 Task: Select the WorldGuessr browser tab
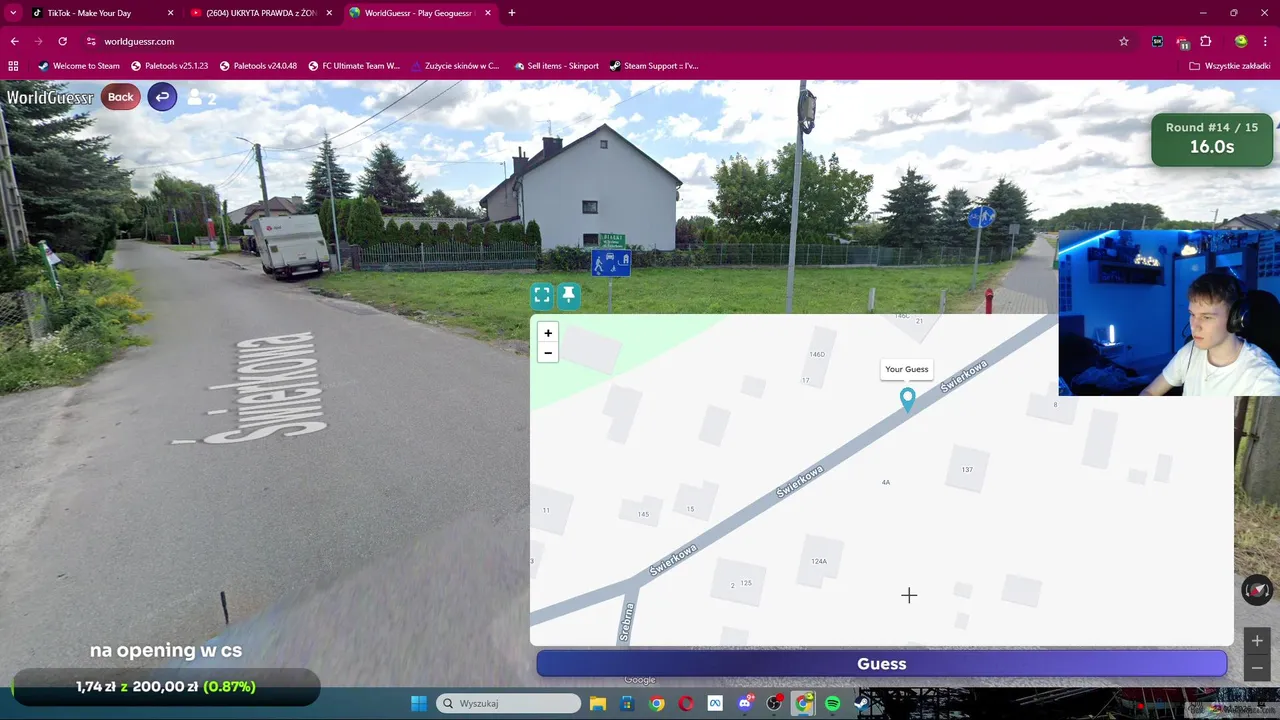point(420,13)
